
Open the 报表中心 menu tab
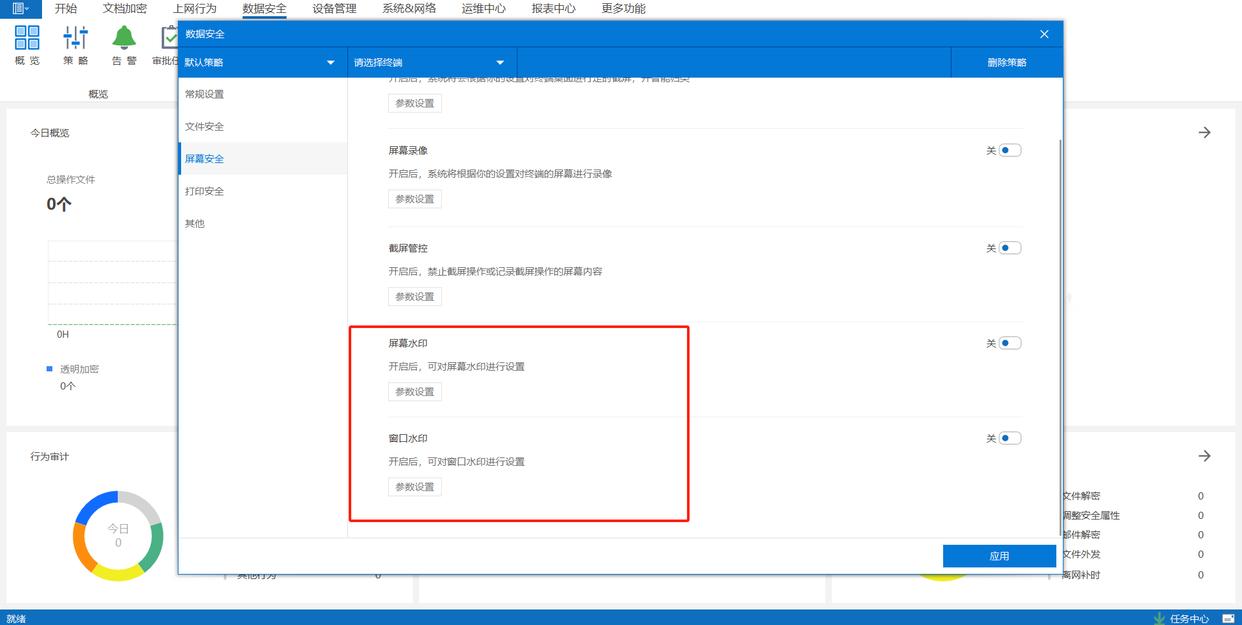553,8
